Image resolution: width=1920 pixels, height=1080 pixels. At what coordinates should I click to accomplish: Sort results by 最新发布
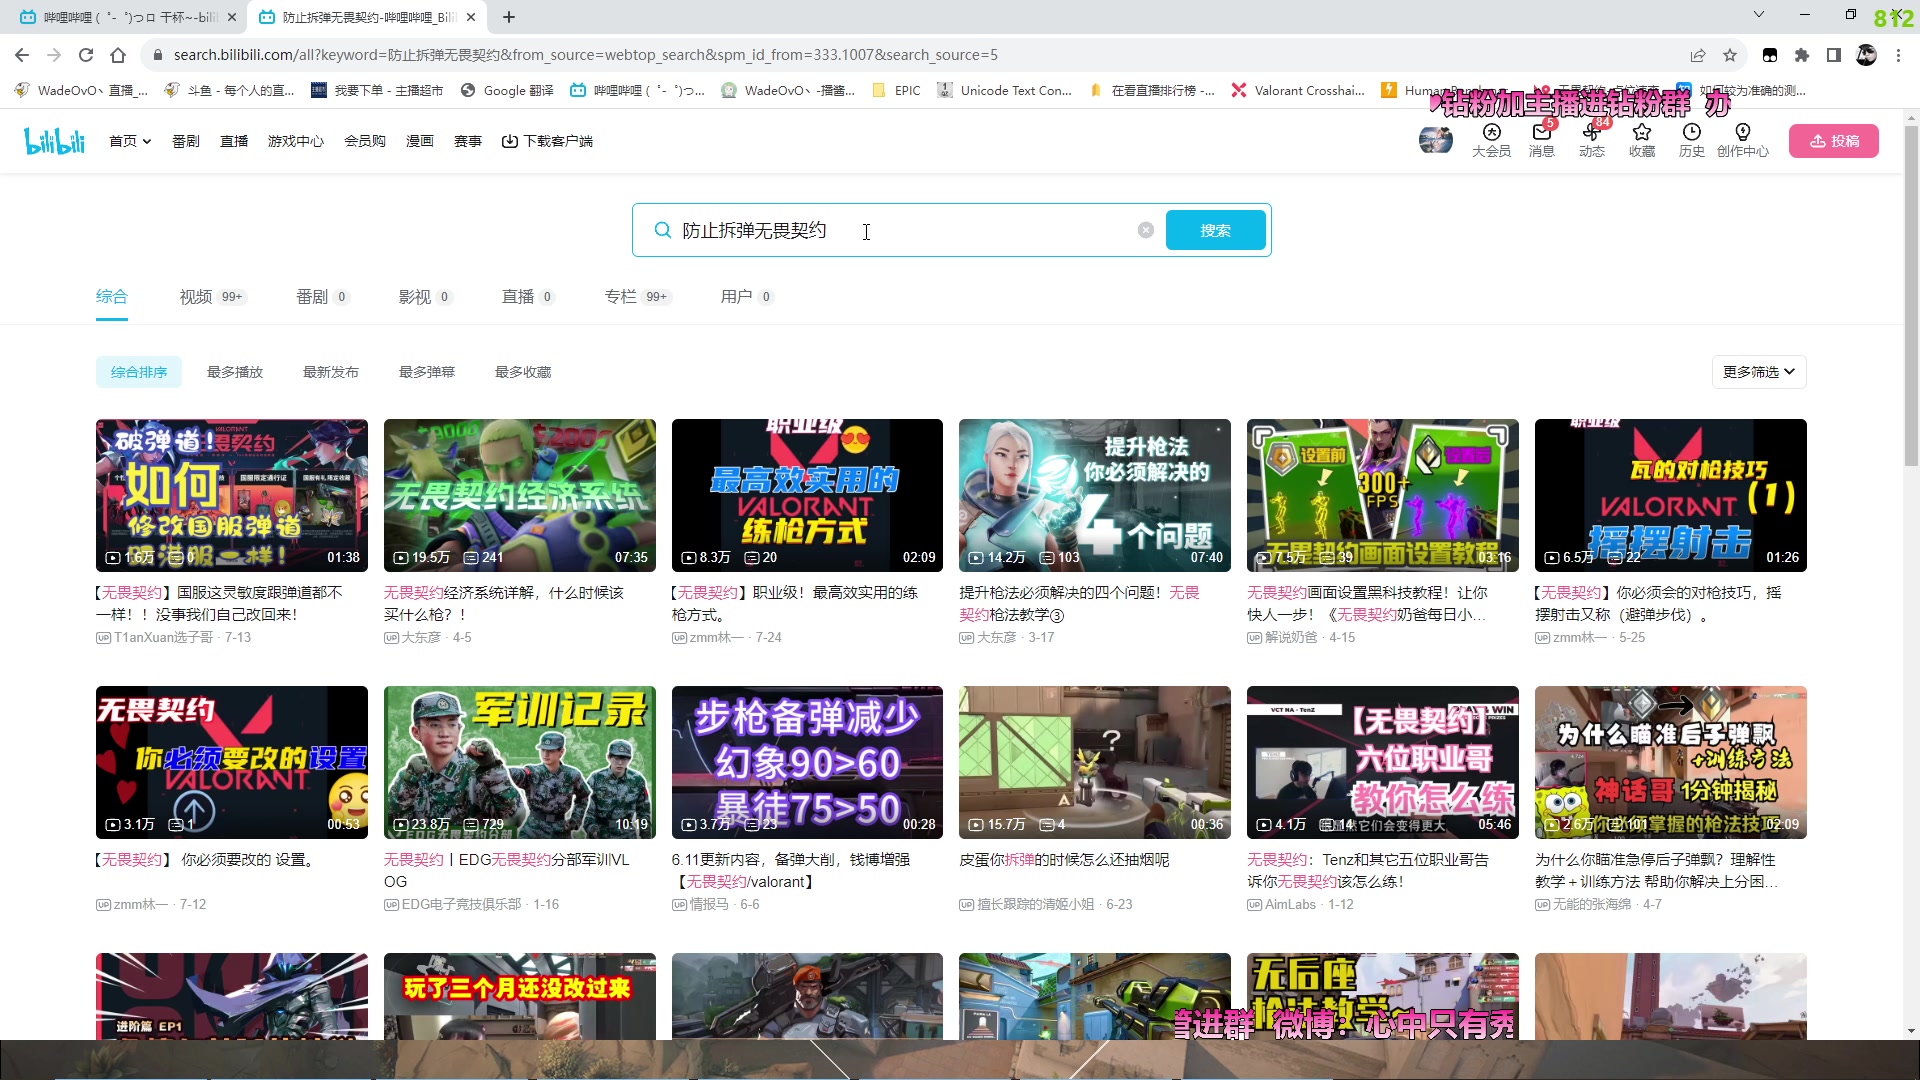click(331, 372)
